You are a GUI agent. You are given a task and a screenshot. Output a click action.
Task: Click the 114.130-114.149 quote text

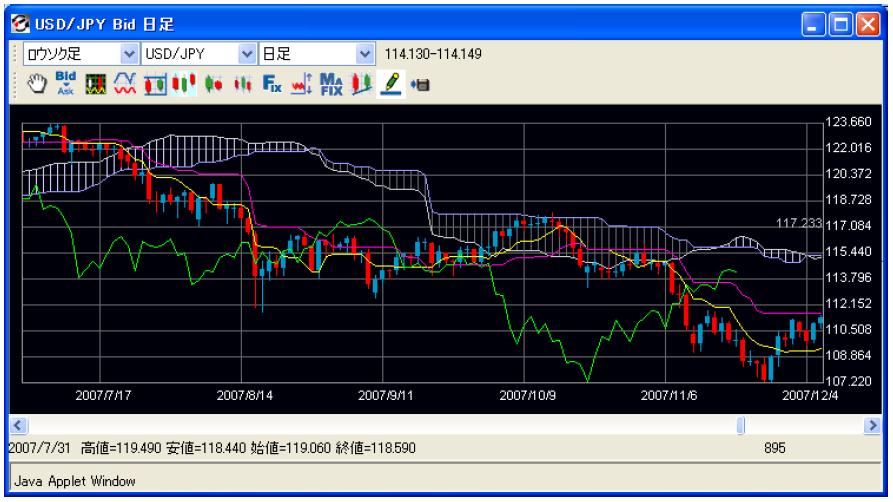tap(433, 54)
